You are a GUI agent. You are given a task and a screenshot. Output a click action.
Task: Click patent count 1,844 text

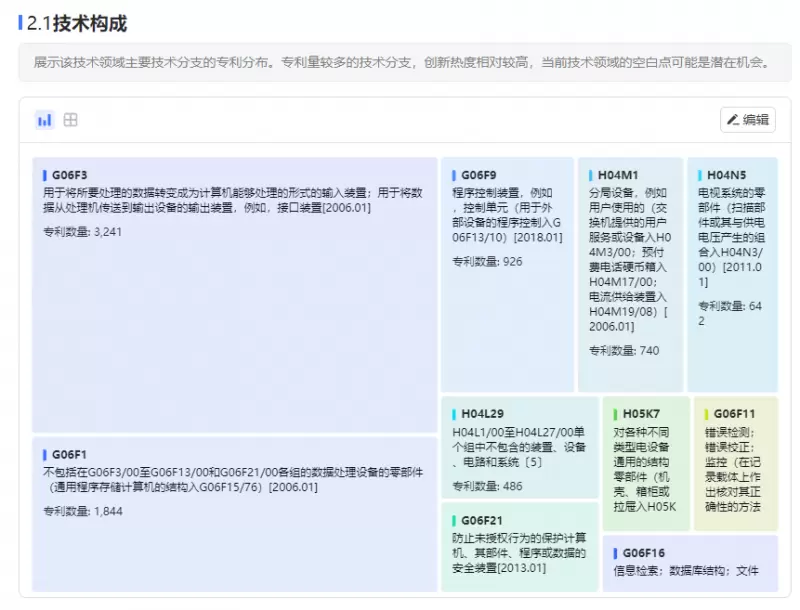82,511
